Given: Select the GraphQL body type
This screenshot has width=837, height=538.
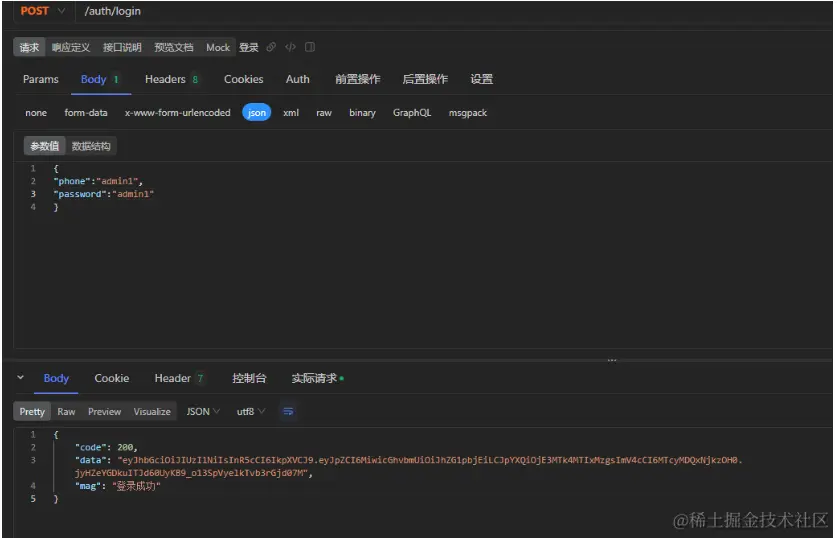Looking at the screenshot, I should (x=412, y=113).
